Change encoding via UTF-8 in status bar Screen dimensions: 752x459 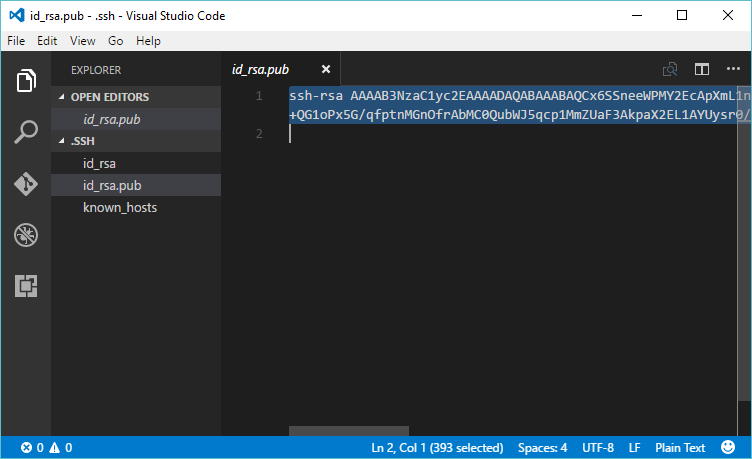click(597, 448)
